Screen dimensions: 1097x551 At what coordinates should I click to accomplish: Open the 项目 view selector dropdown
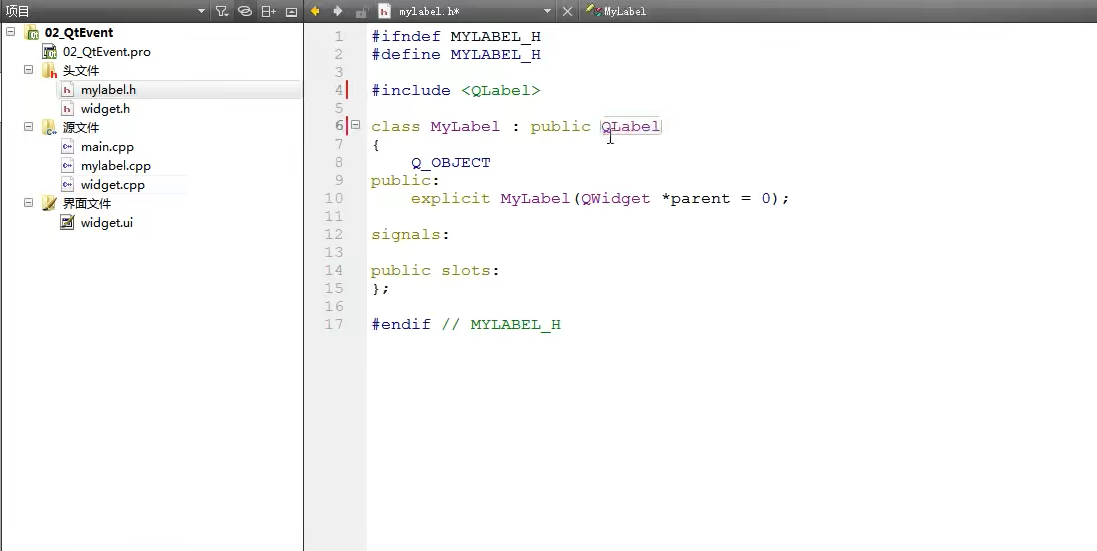[x=201, y=11]
